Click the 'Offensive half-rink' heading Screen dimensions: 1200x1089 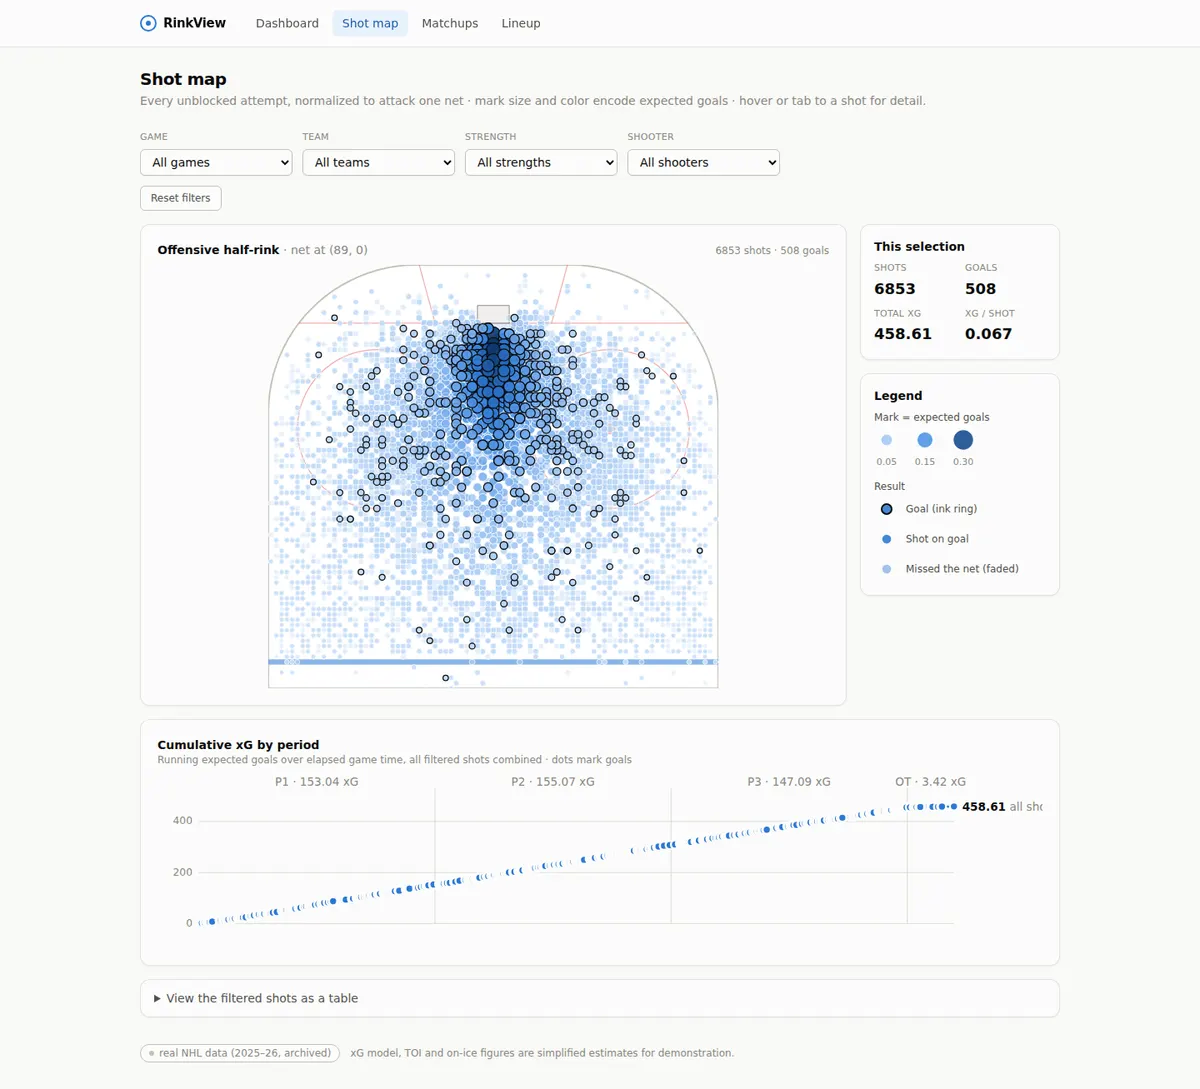(218, 250)
